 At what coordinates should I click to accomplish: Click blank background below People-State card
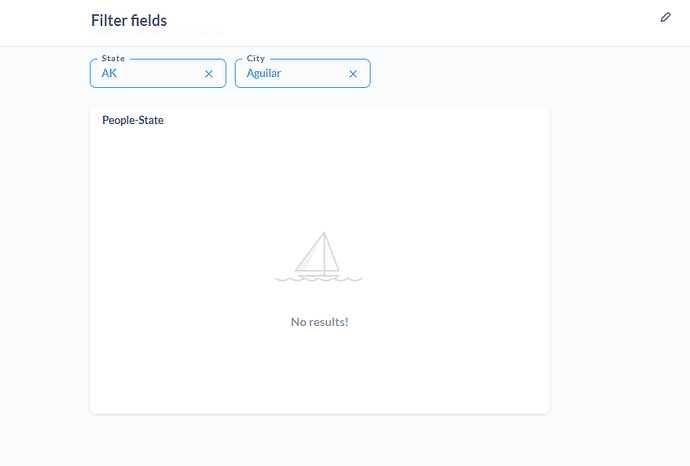[320, 440]
